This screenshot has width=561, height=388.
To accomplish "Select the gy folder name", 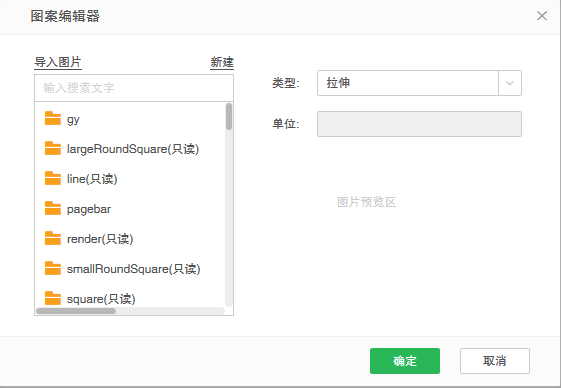I will pos(73,120).
